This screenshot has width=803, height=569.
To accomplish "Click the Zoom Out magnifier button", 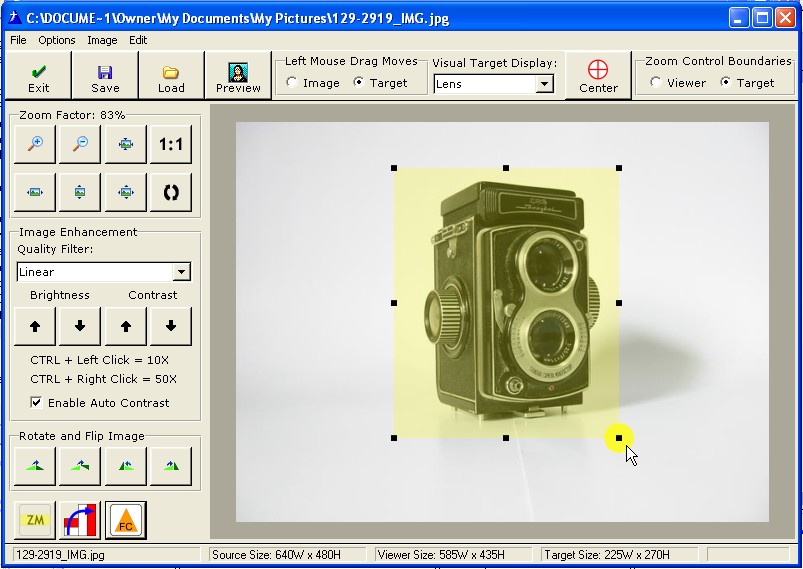I will pos(80,144).
